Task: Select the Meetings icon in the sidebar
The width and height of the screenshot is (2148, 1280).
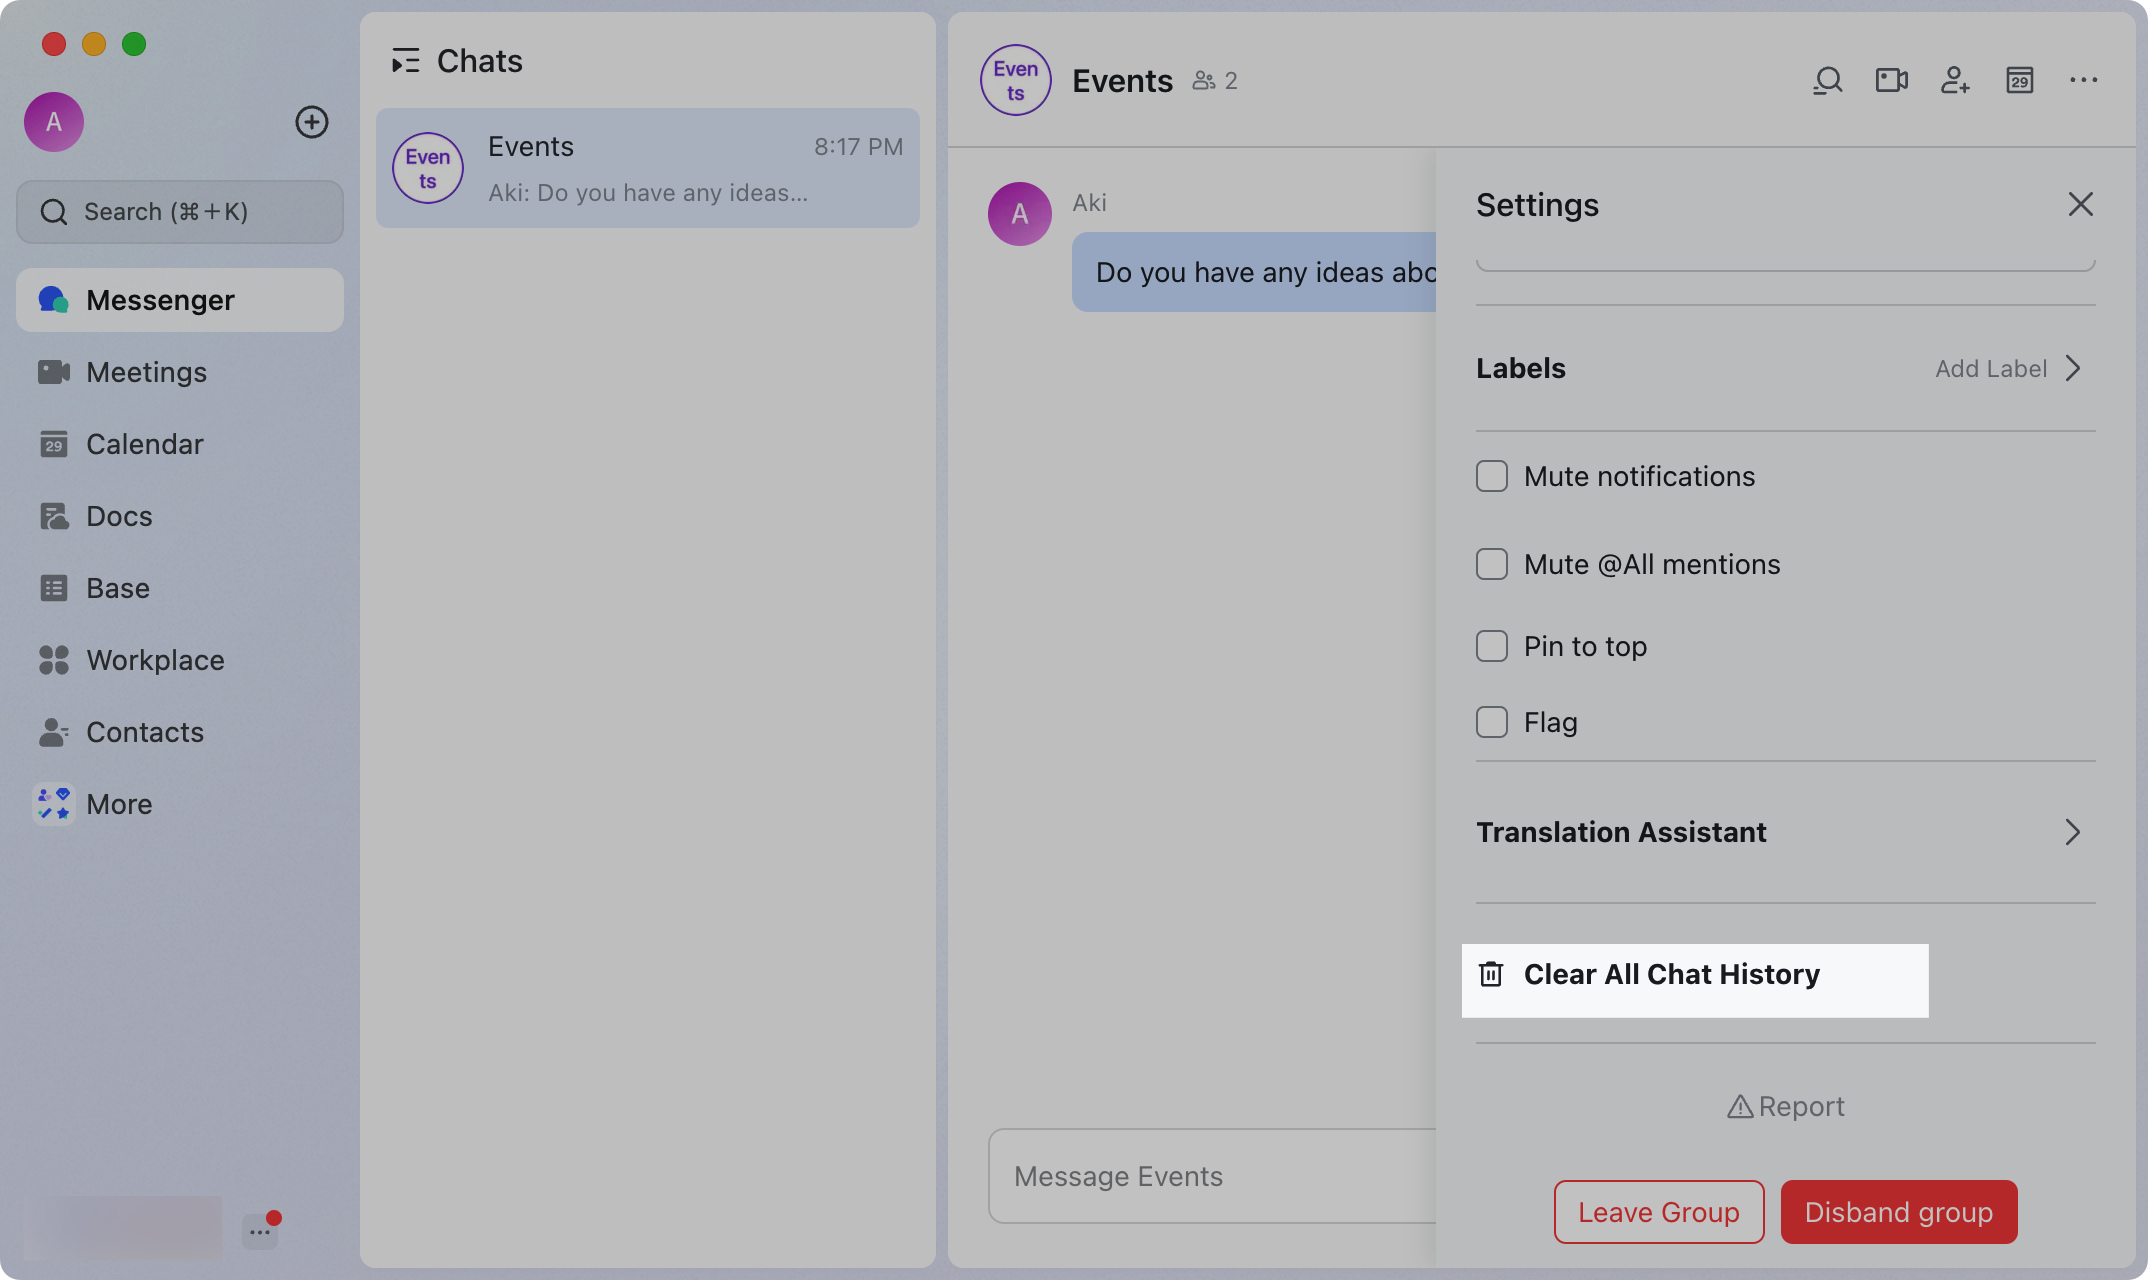Action: point(55,372)
